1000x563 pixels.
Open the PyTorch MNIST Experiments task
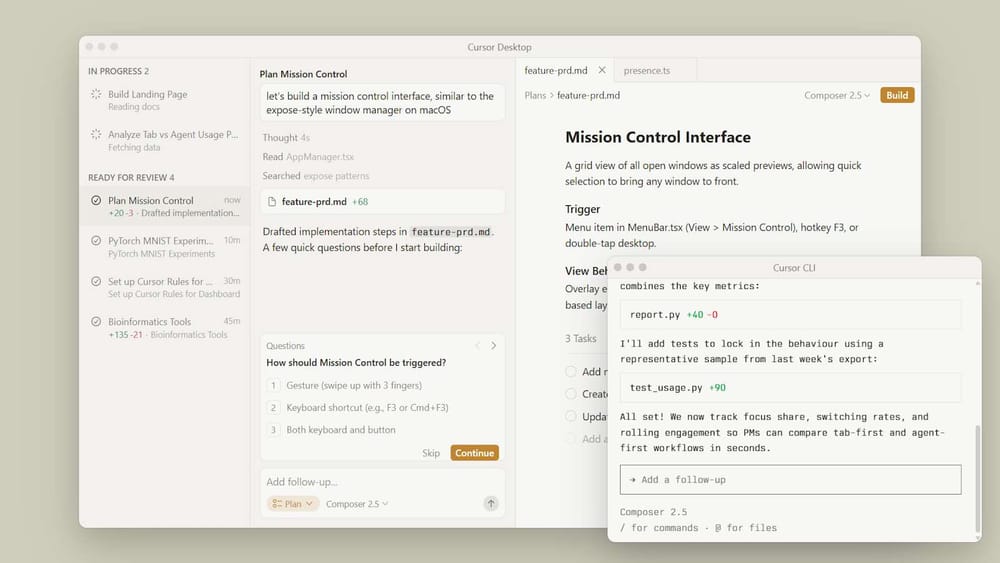(165, 247)
